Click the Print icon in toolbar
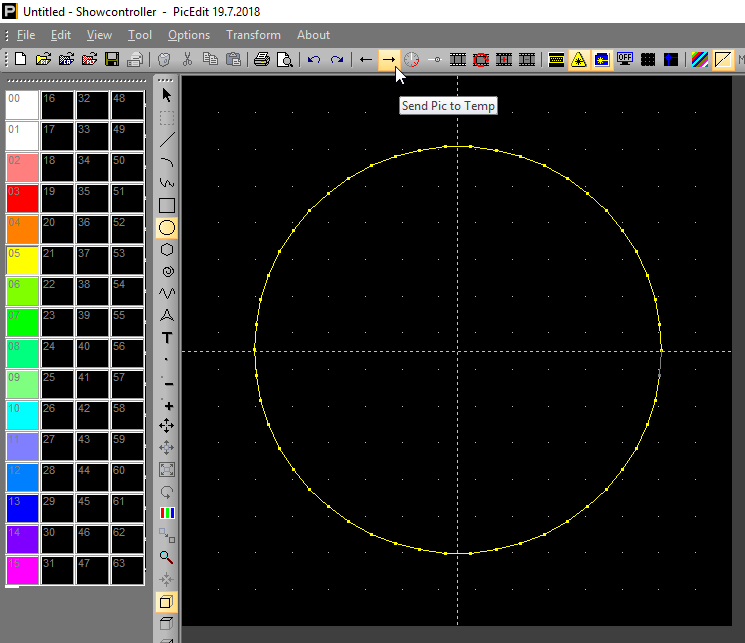The height and width of the screenshot is (643, 745). tap(262, 60)
